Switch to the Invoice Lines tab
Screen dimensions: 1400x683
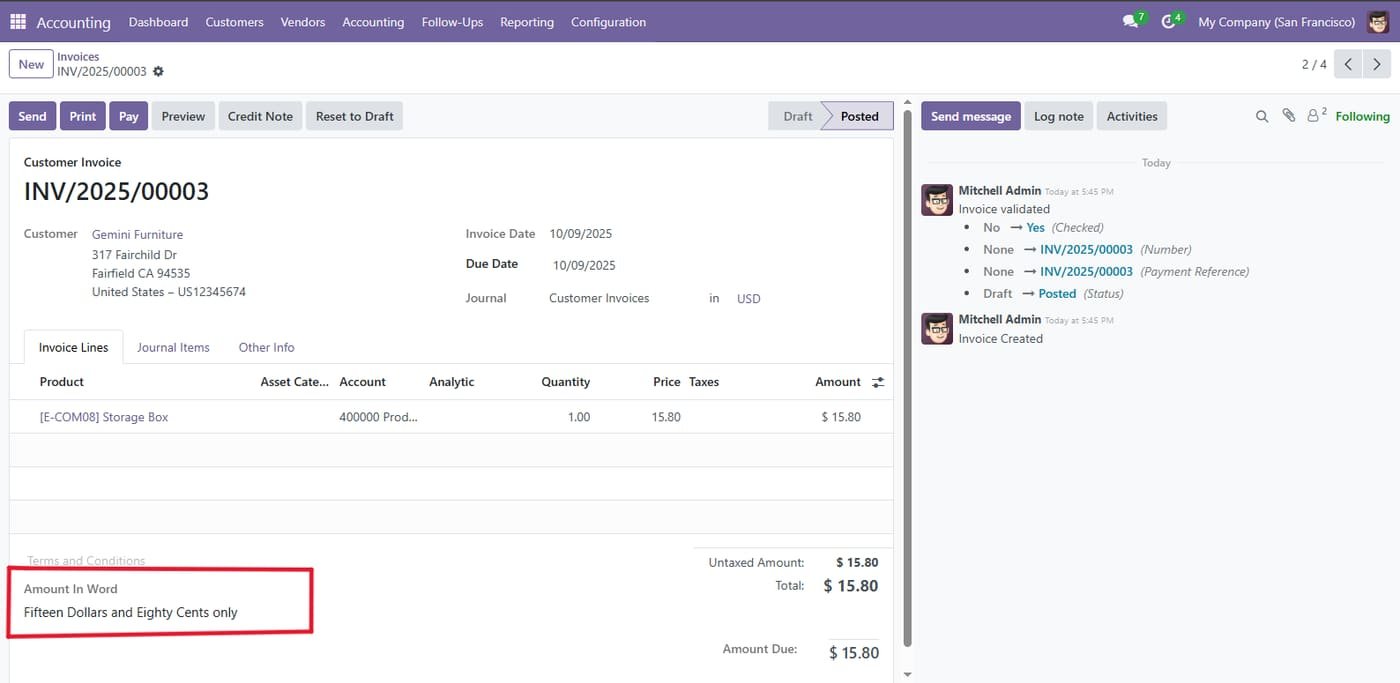pyautogui.click(x=73, y=347)
